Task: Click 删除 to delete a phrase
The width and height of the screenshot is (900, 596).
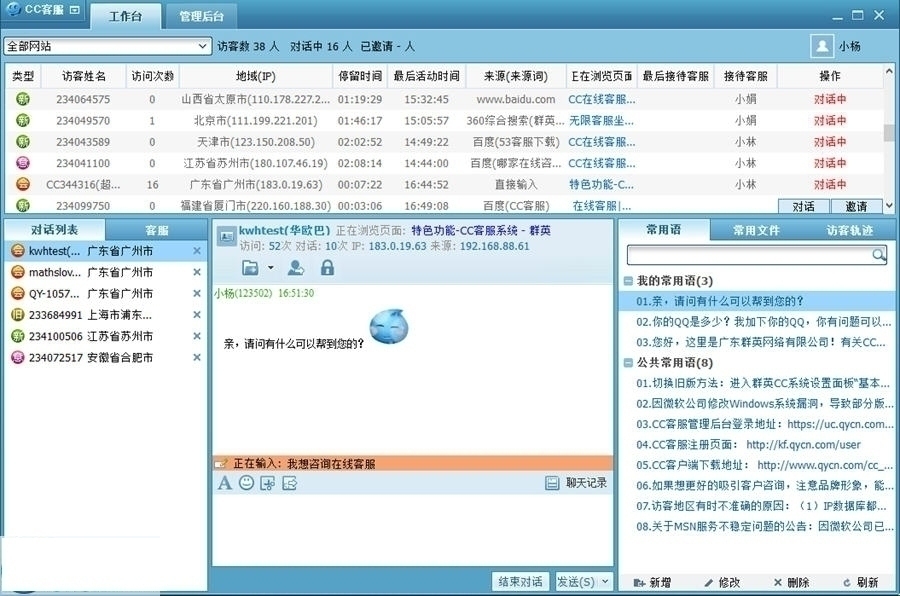Action: [x=792, y=582]
